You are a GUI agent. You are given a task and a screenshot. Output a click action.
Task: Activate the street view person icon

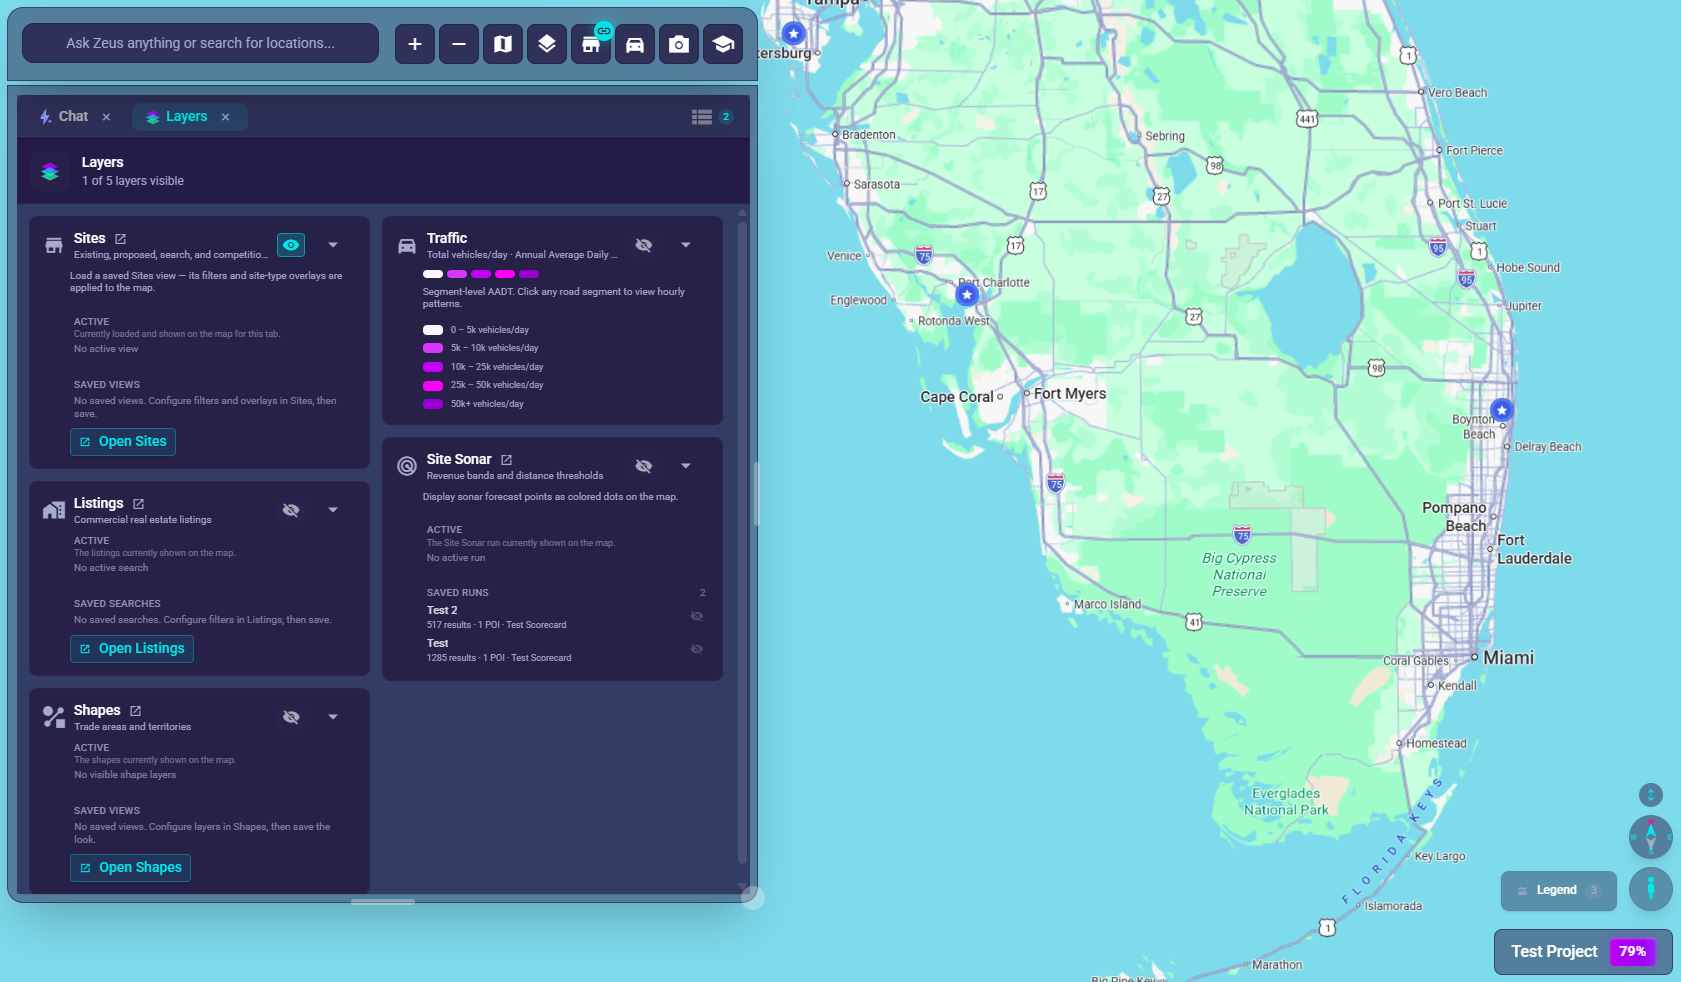click(x=1651, y=889)
